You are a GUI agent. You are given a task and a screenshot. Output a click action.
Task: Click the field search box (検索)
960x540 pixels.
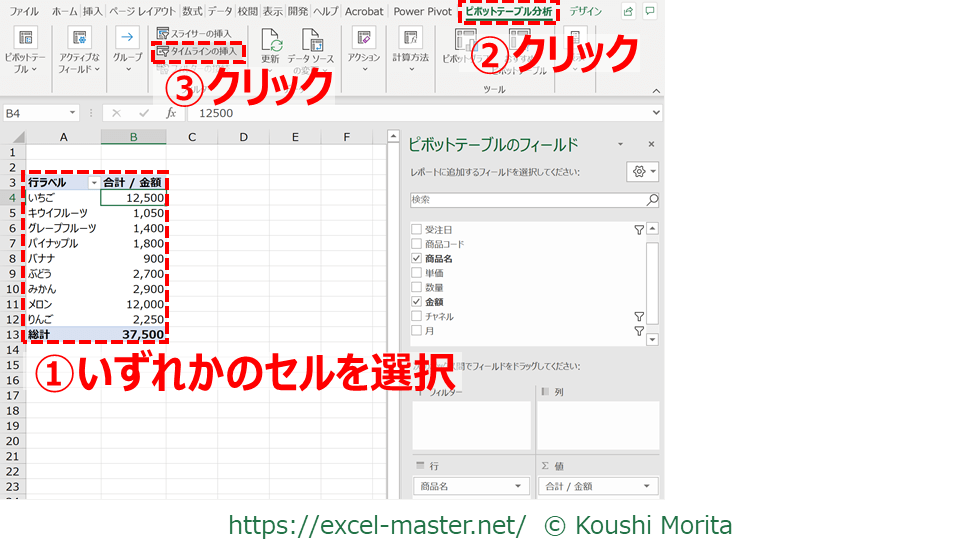(527, 200)
